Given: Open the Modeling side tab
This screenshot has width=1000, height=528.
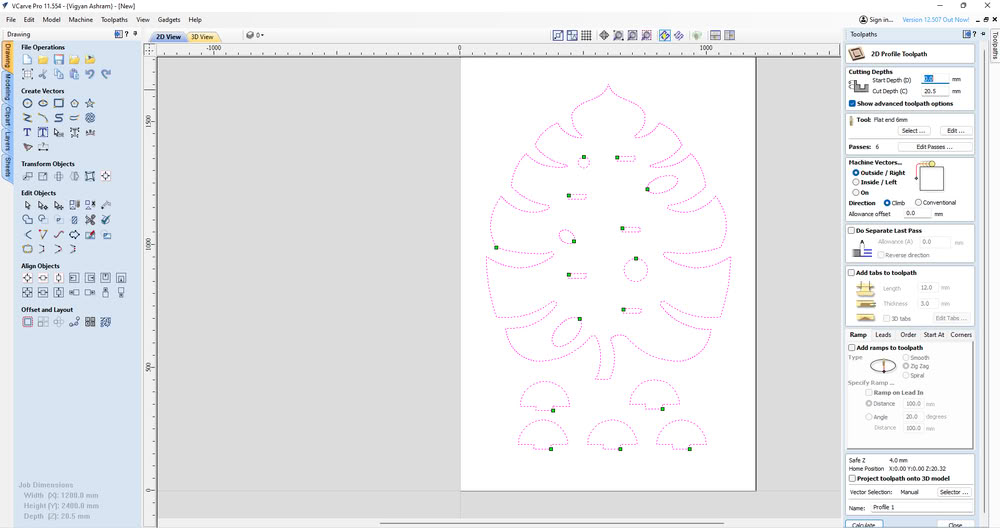Looking at the screenshot, I should (x=8, y=86).
